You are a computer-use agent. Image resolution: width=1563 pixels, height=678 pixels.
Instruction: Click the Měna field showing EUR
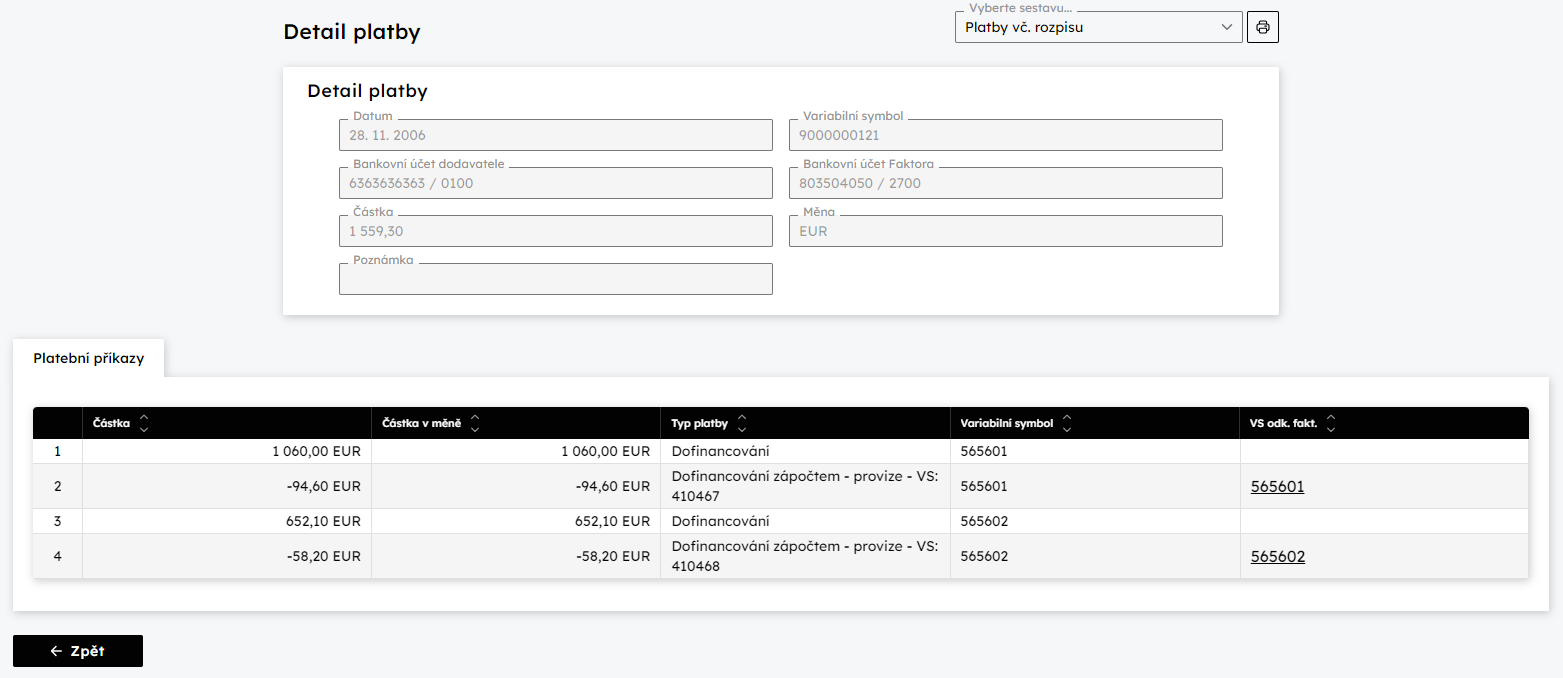click(1006, 231)
